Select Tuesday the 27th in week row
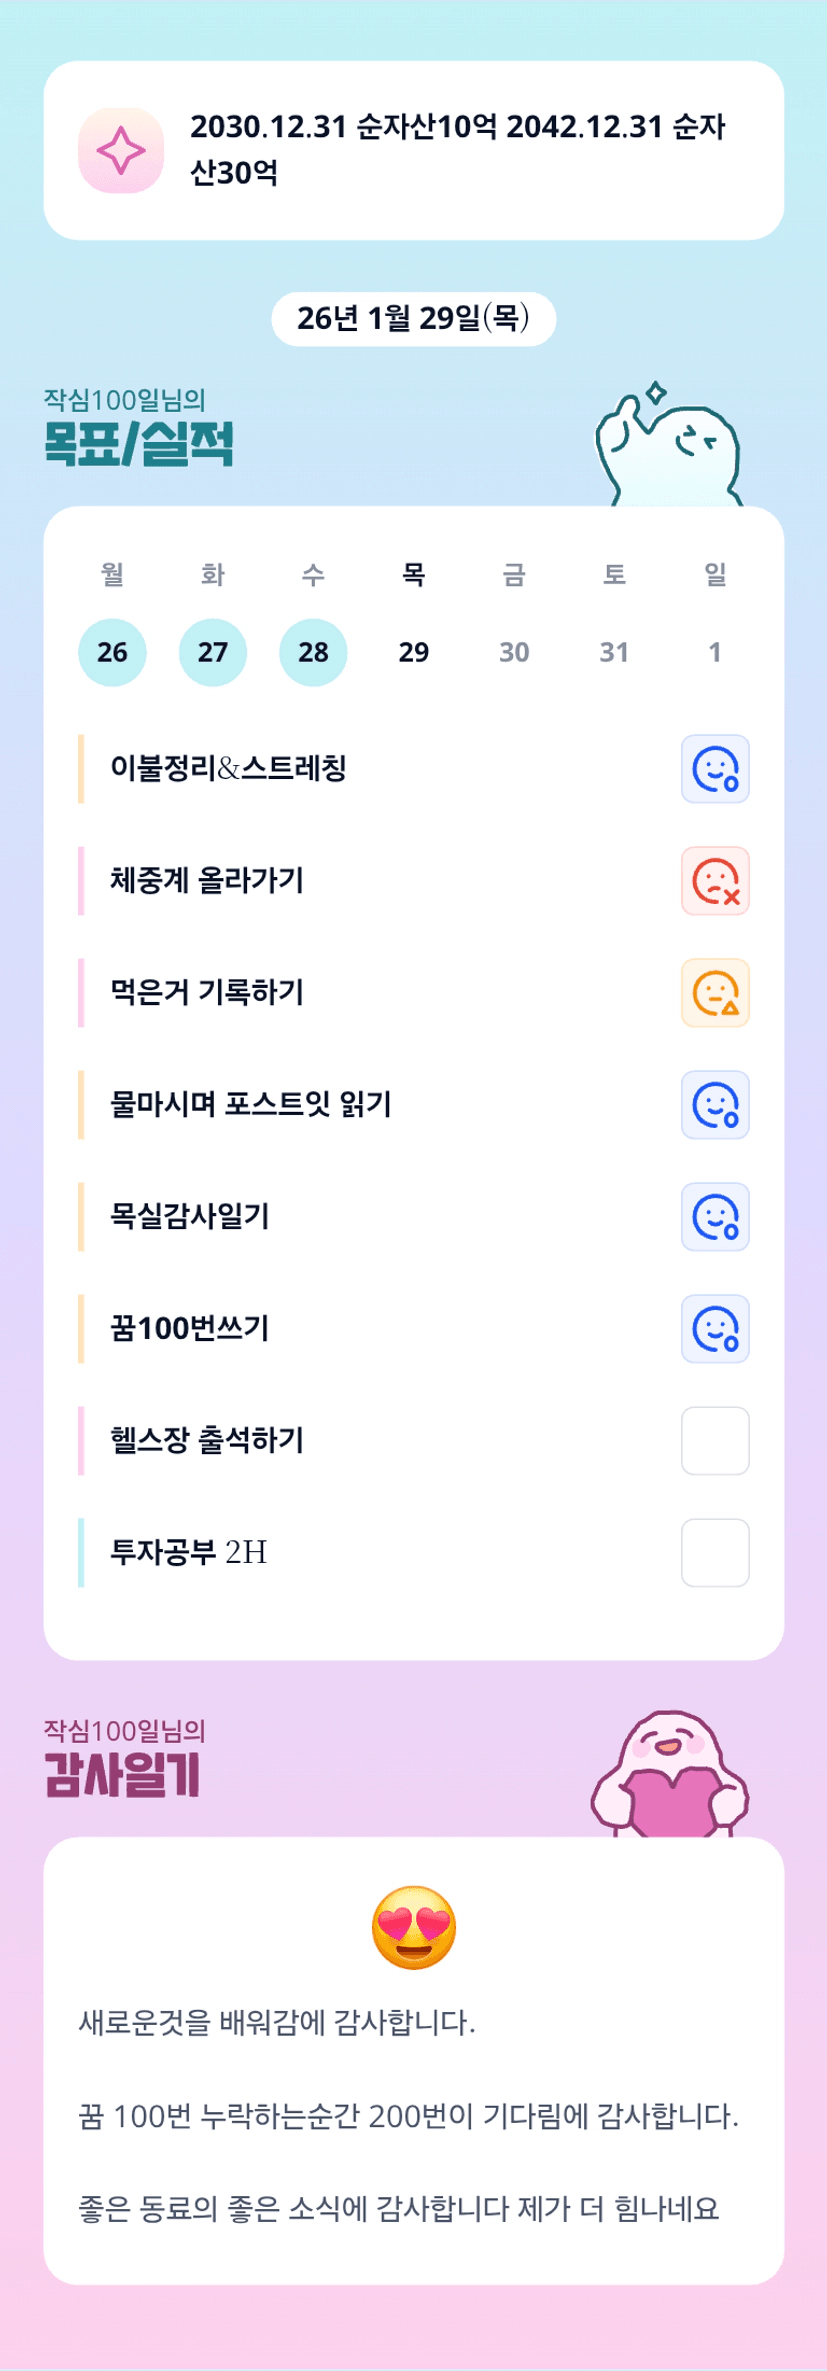This screenshot has width=827, height=2371. click(213, 652)
